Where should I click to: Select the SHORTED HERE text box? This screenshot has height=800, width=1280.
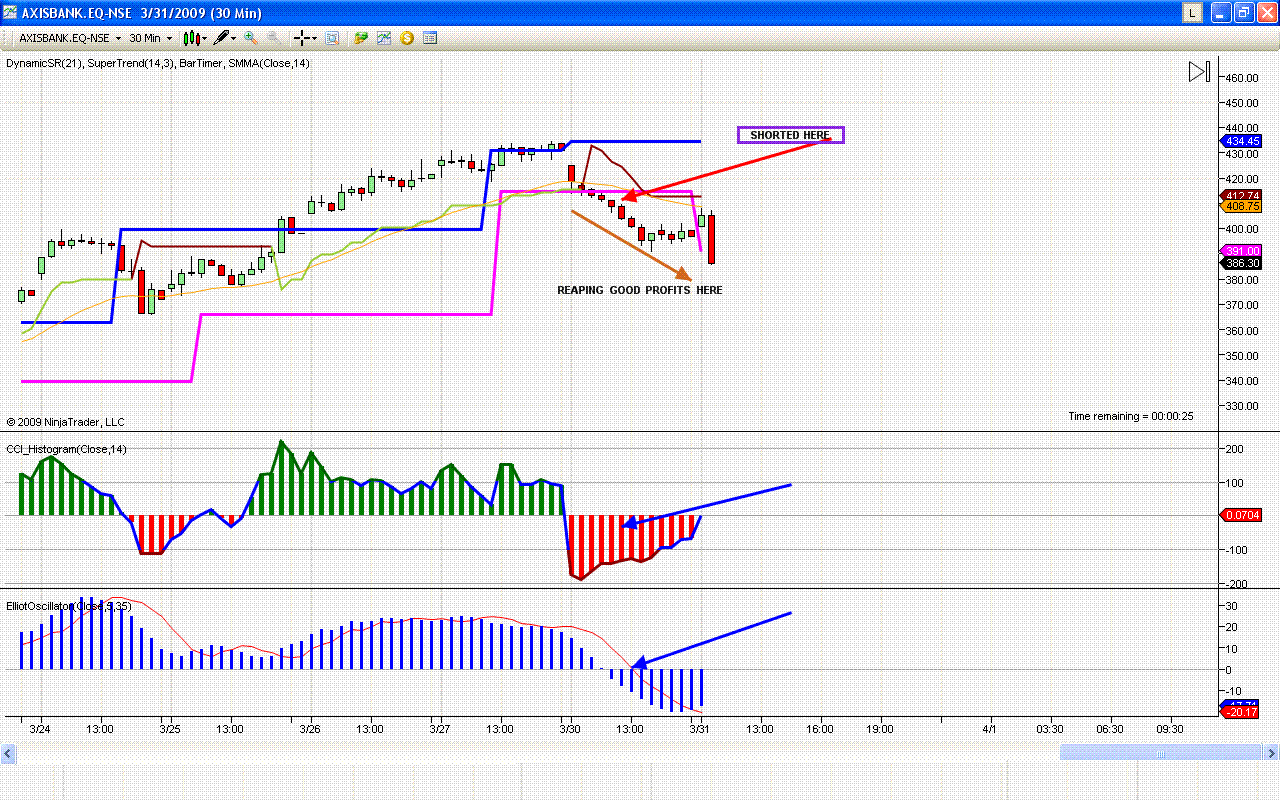click(x=790, y=135)
